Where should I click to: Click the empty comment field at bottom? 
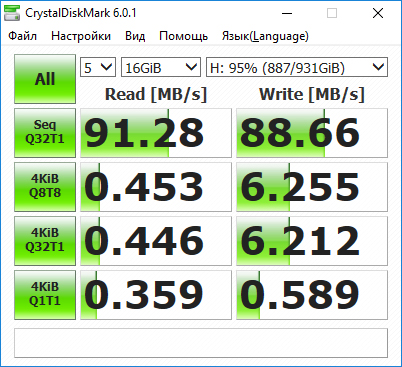coord(201,343)
